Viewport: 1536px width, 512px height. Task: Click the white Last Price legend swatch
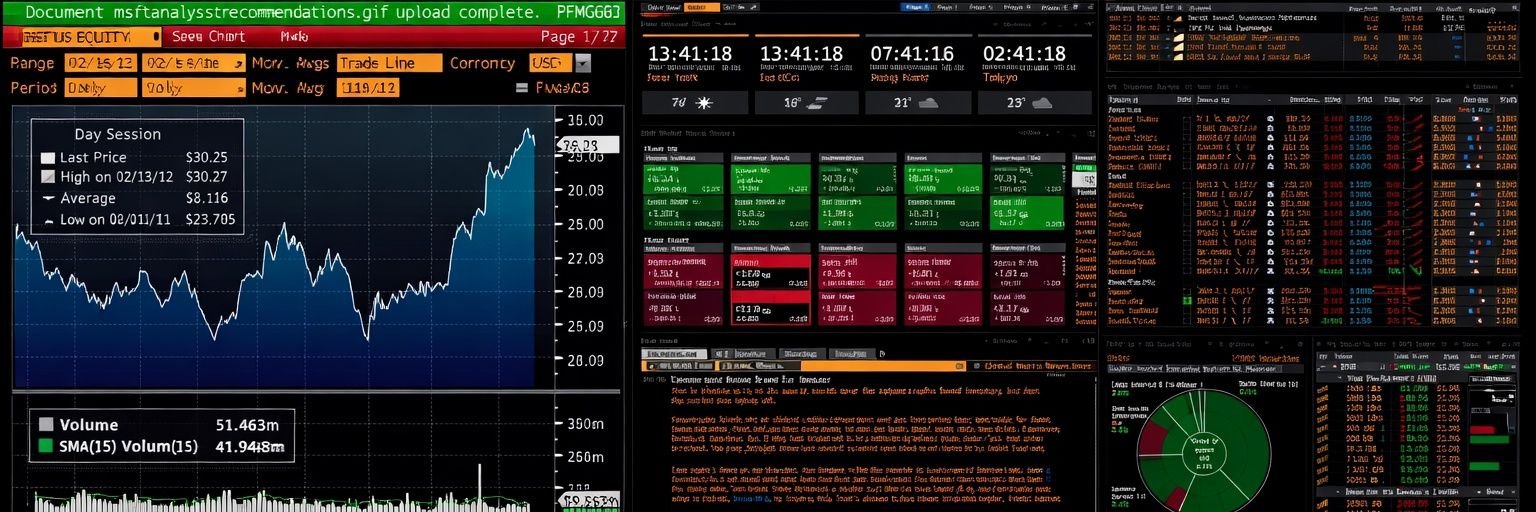pos(48,158)
